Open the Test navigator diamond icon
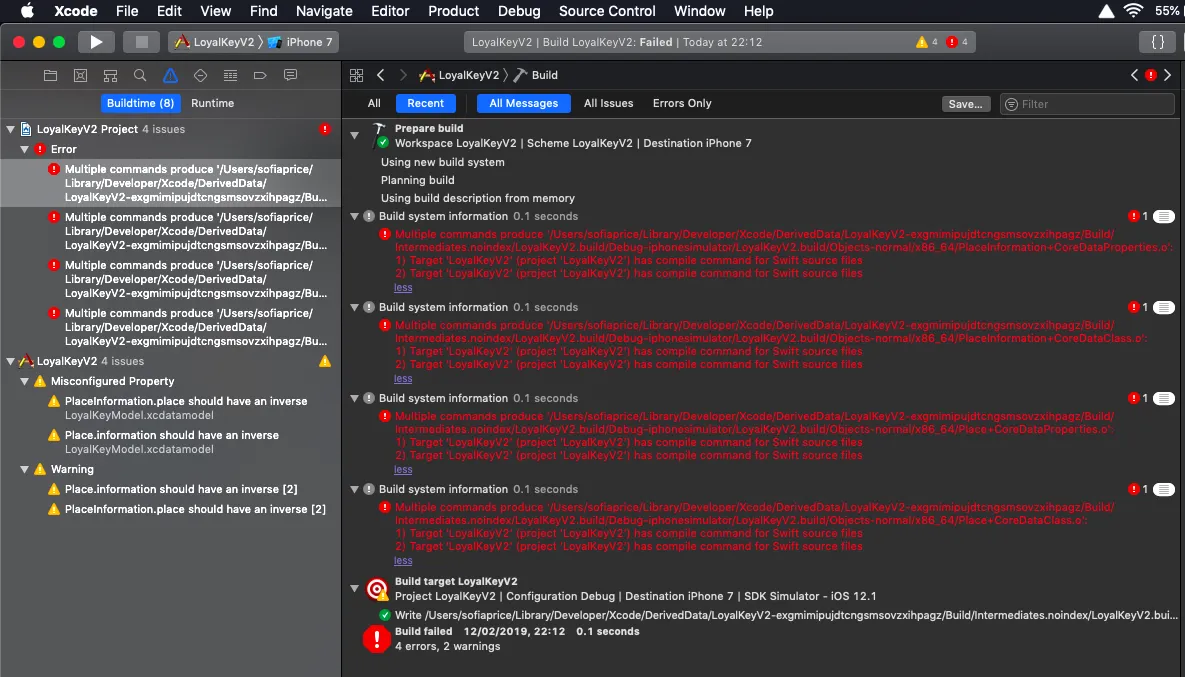 (x=200, y=76)
